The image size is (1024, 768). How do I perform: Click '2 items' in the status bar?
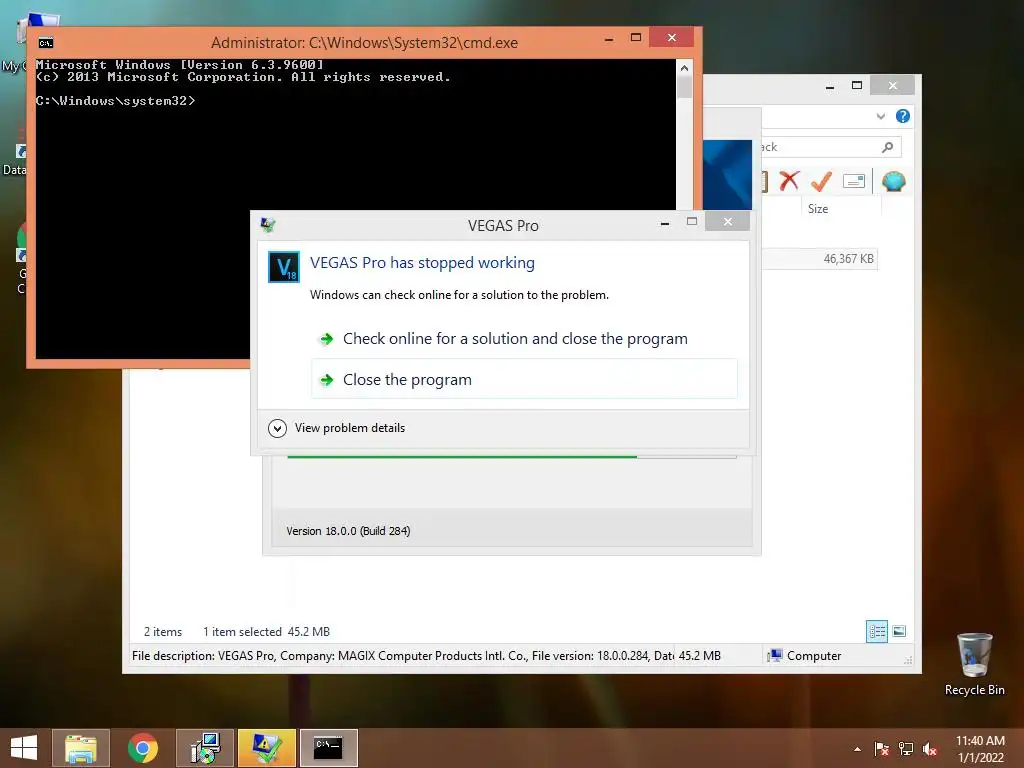coord(163,632)
